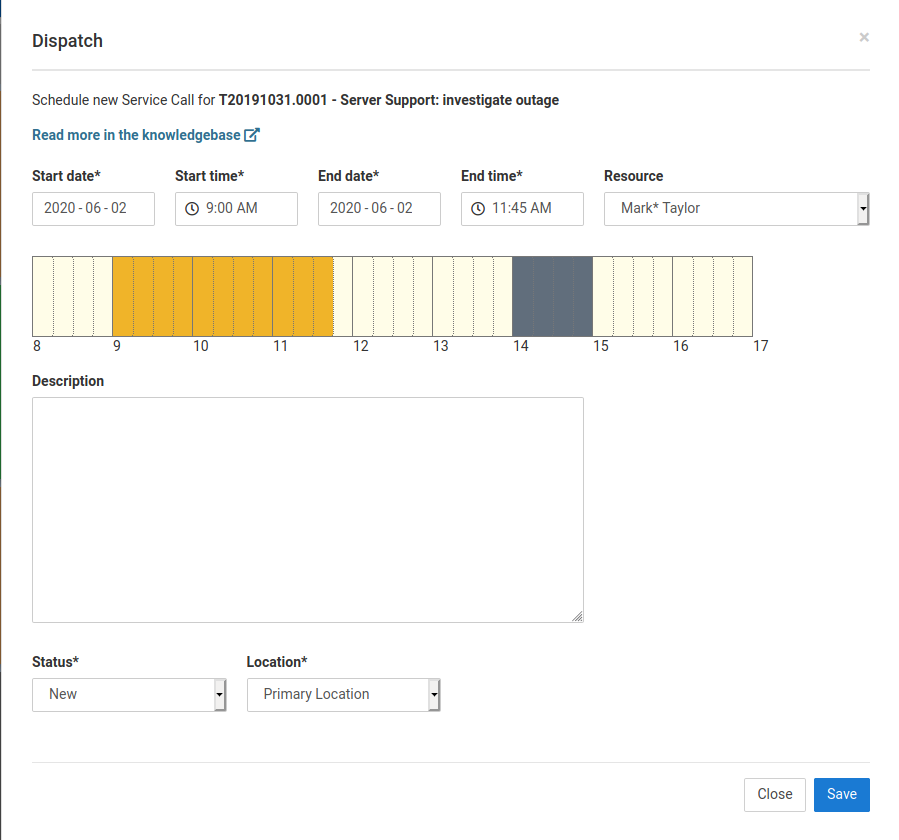The image size is (899, 840).
Task: Click the clock icon in Start time
Action: point(192,209)
